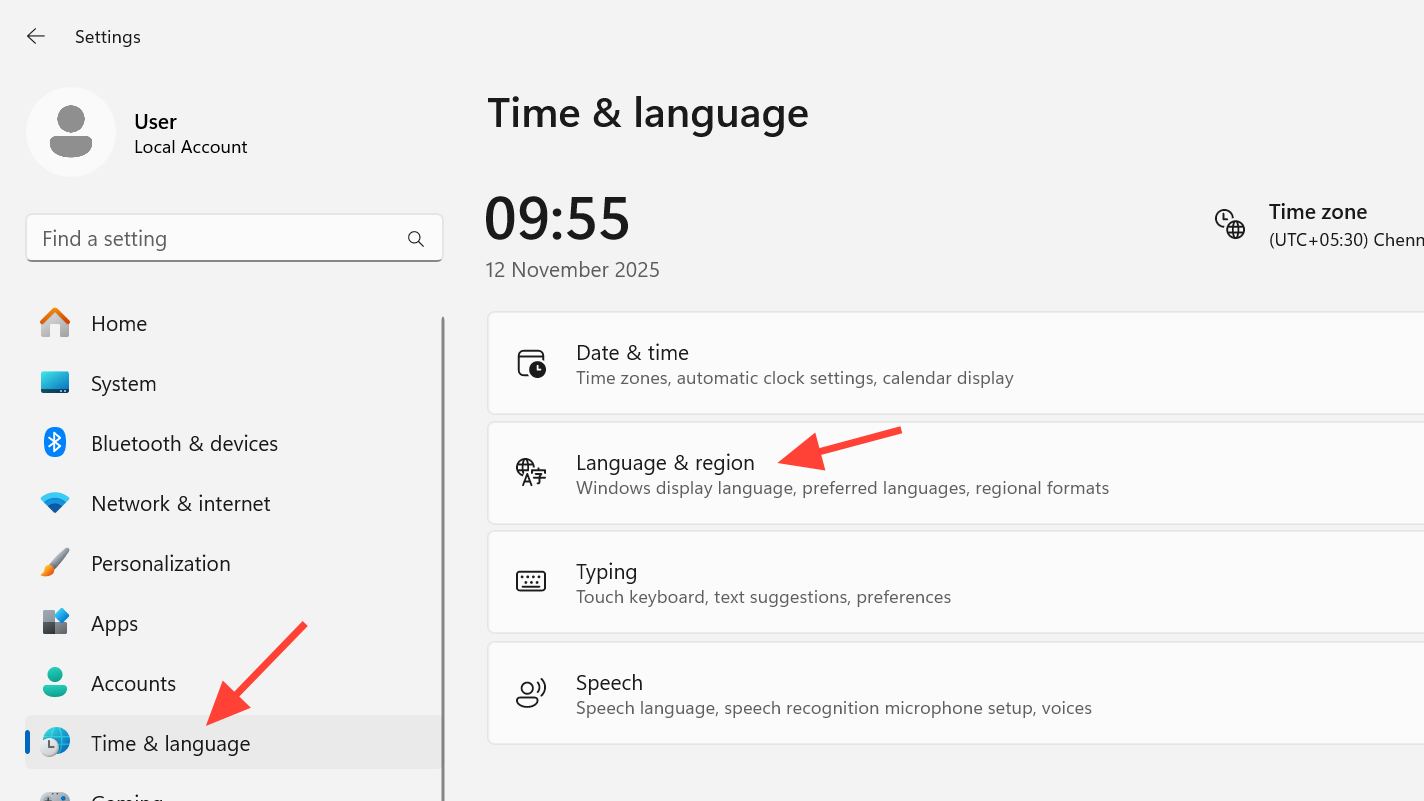Click the Language & region icon

tap(531, 472)
